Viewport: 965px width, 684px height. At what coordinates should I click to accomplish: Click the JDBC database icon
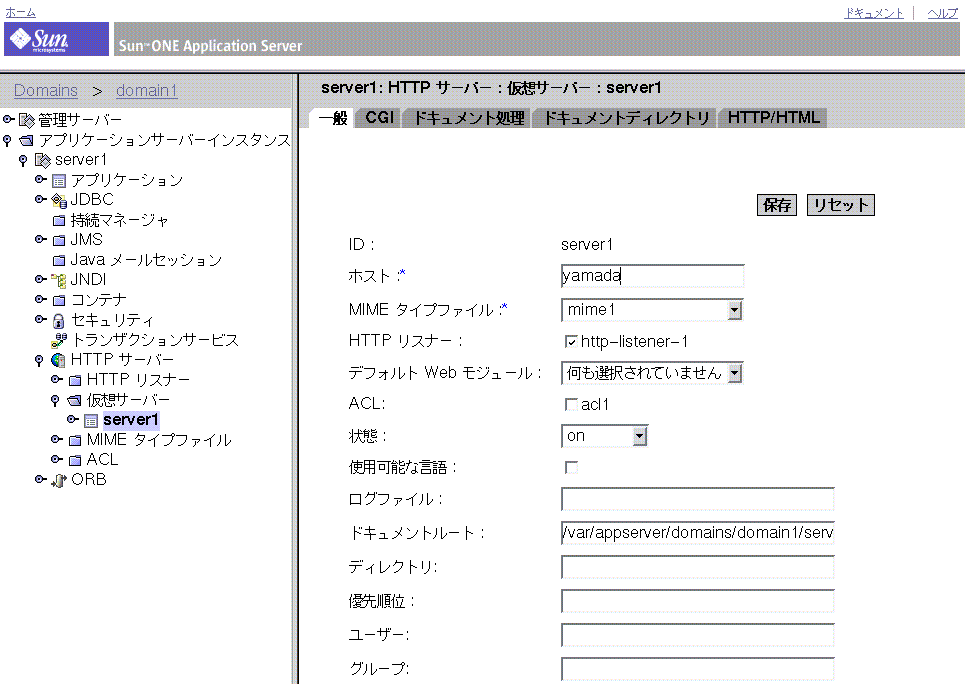[58, 201]
